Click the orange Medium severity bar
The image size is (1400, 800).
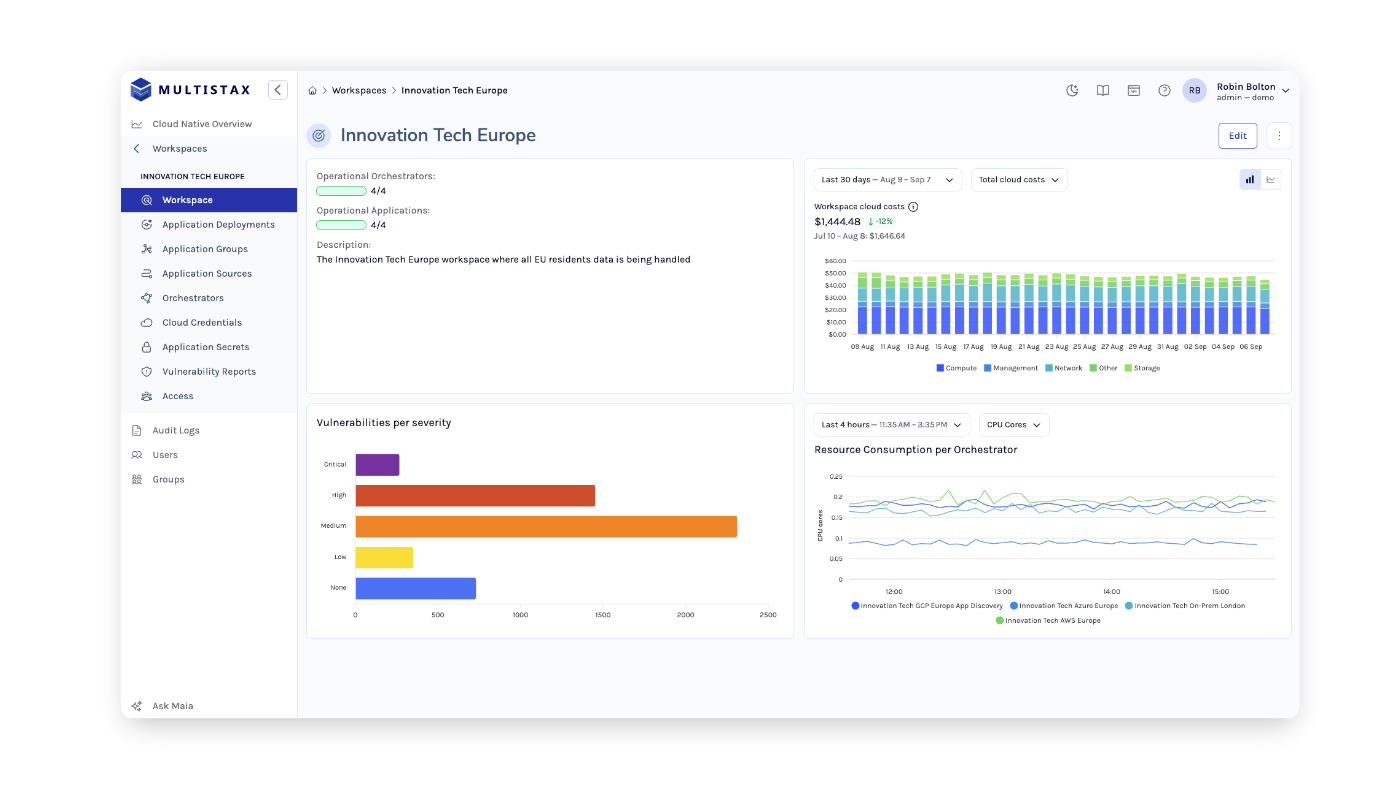(x=546, y=527)
